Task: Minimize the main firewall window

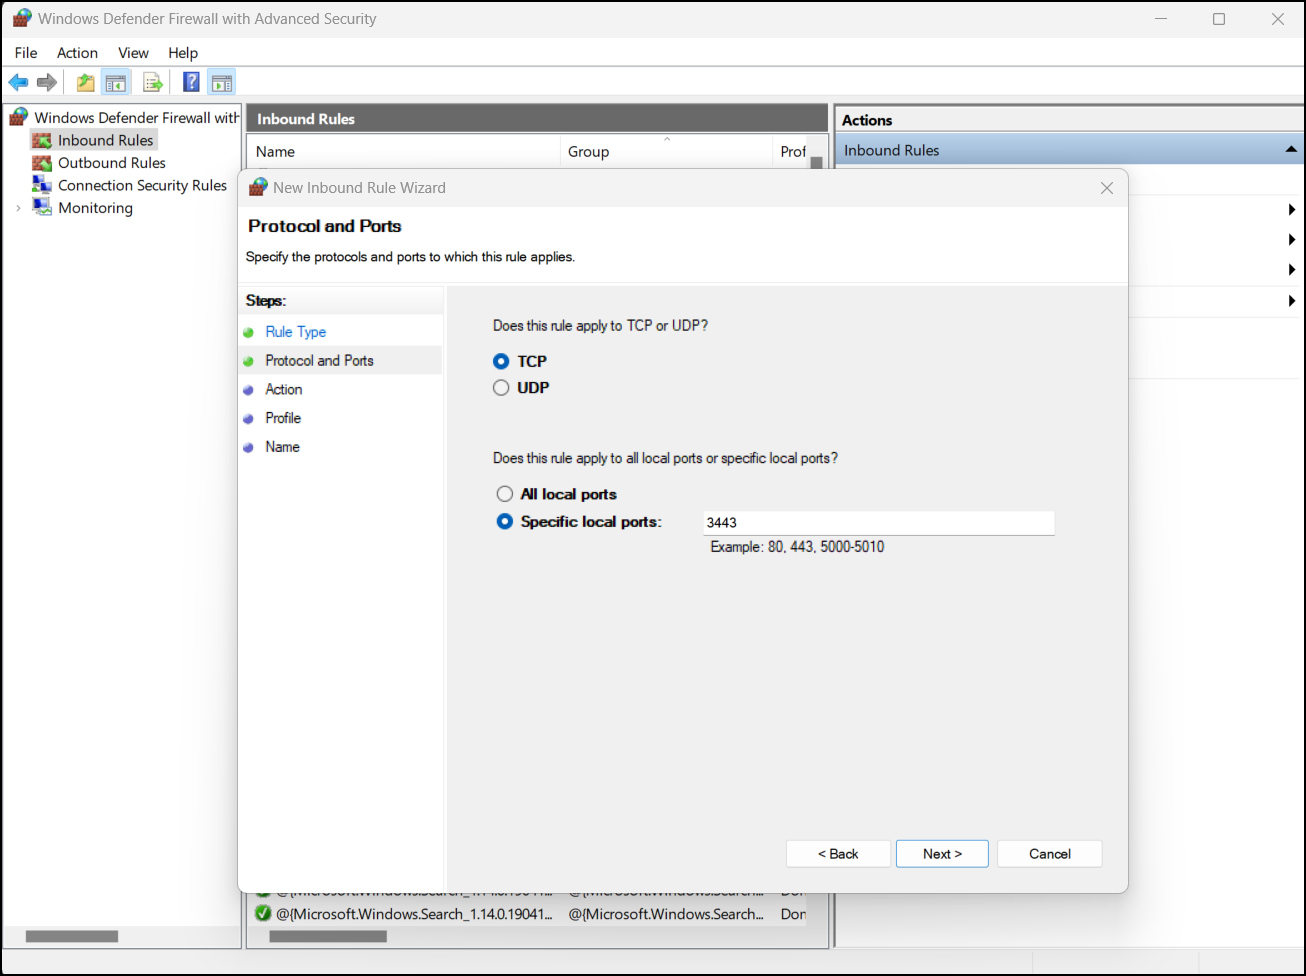Action: coord(1161,19)
